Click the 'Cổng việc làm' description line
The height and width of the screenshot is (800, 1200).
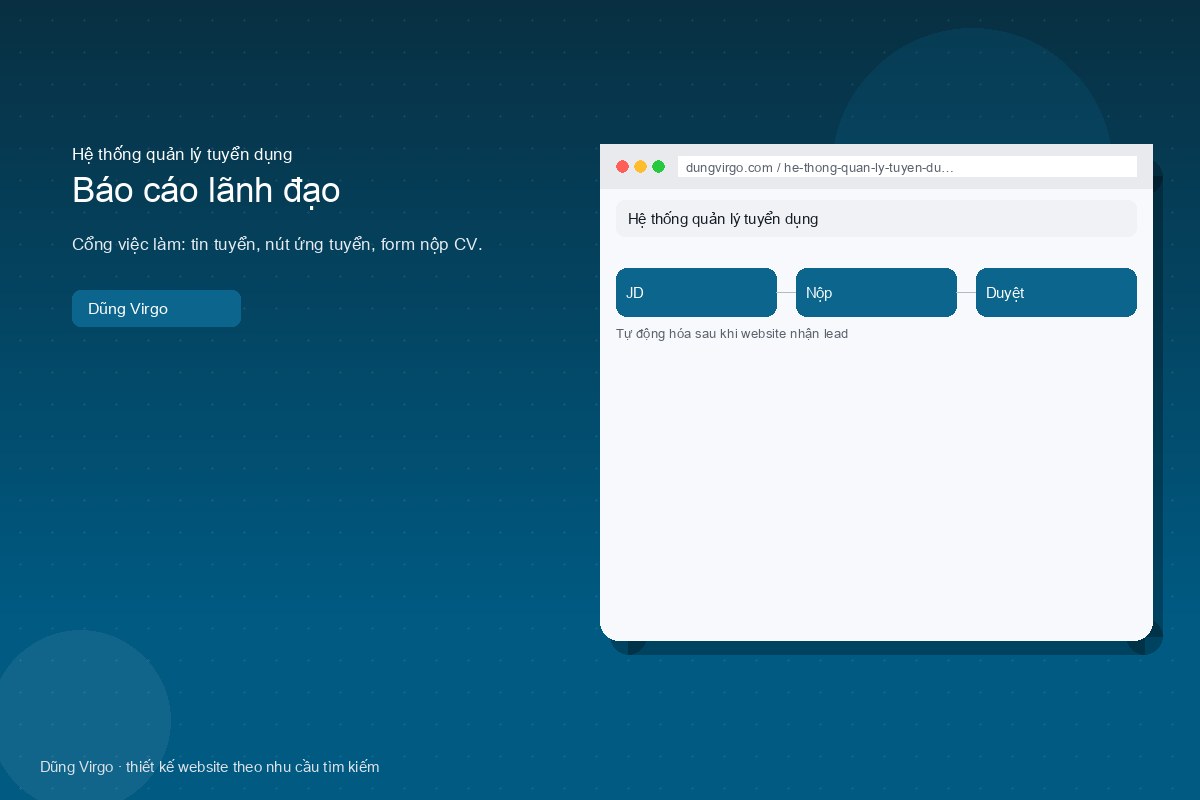[277, 245]
